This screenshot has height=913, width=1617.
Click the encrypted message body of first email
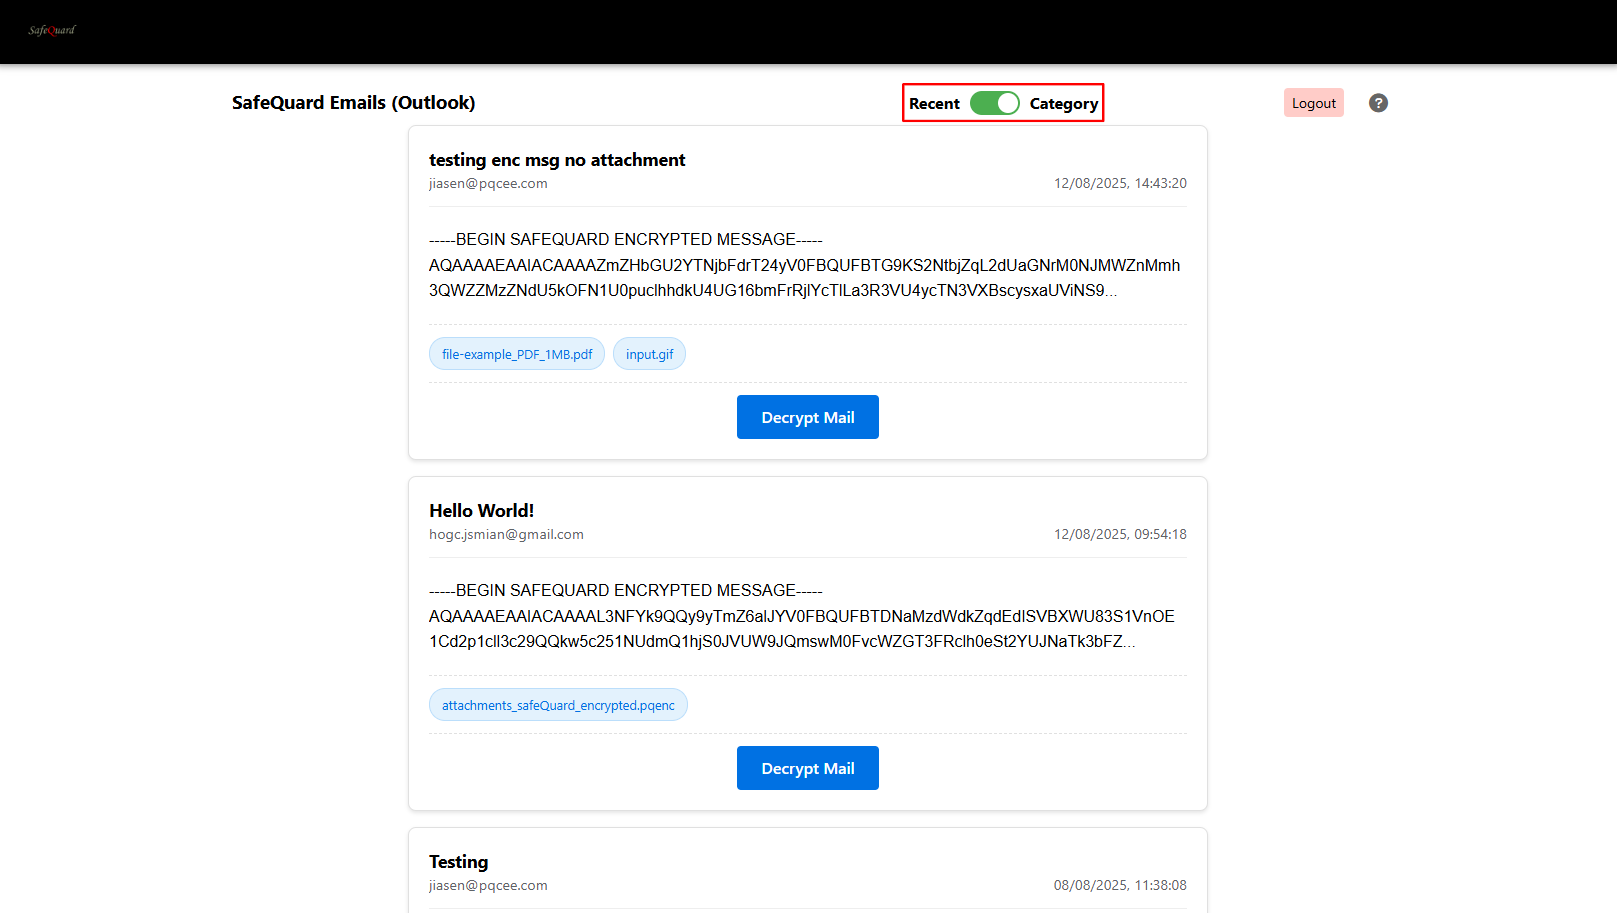click(x=805, y=266)
